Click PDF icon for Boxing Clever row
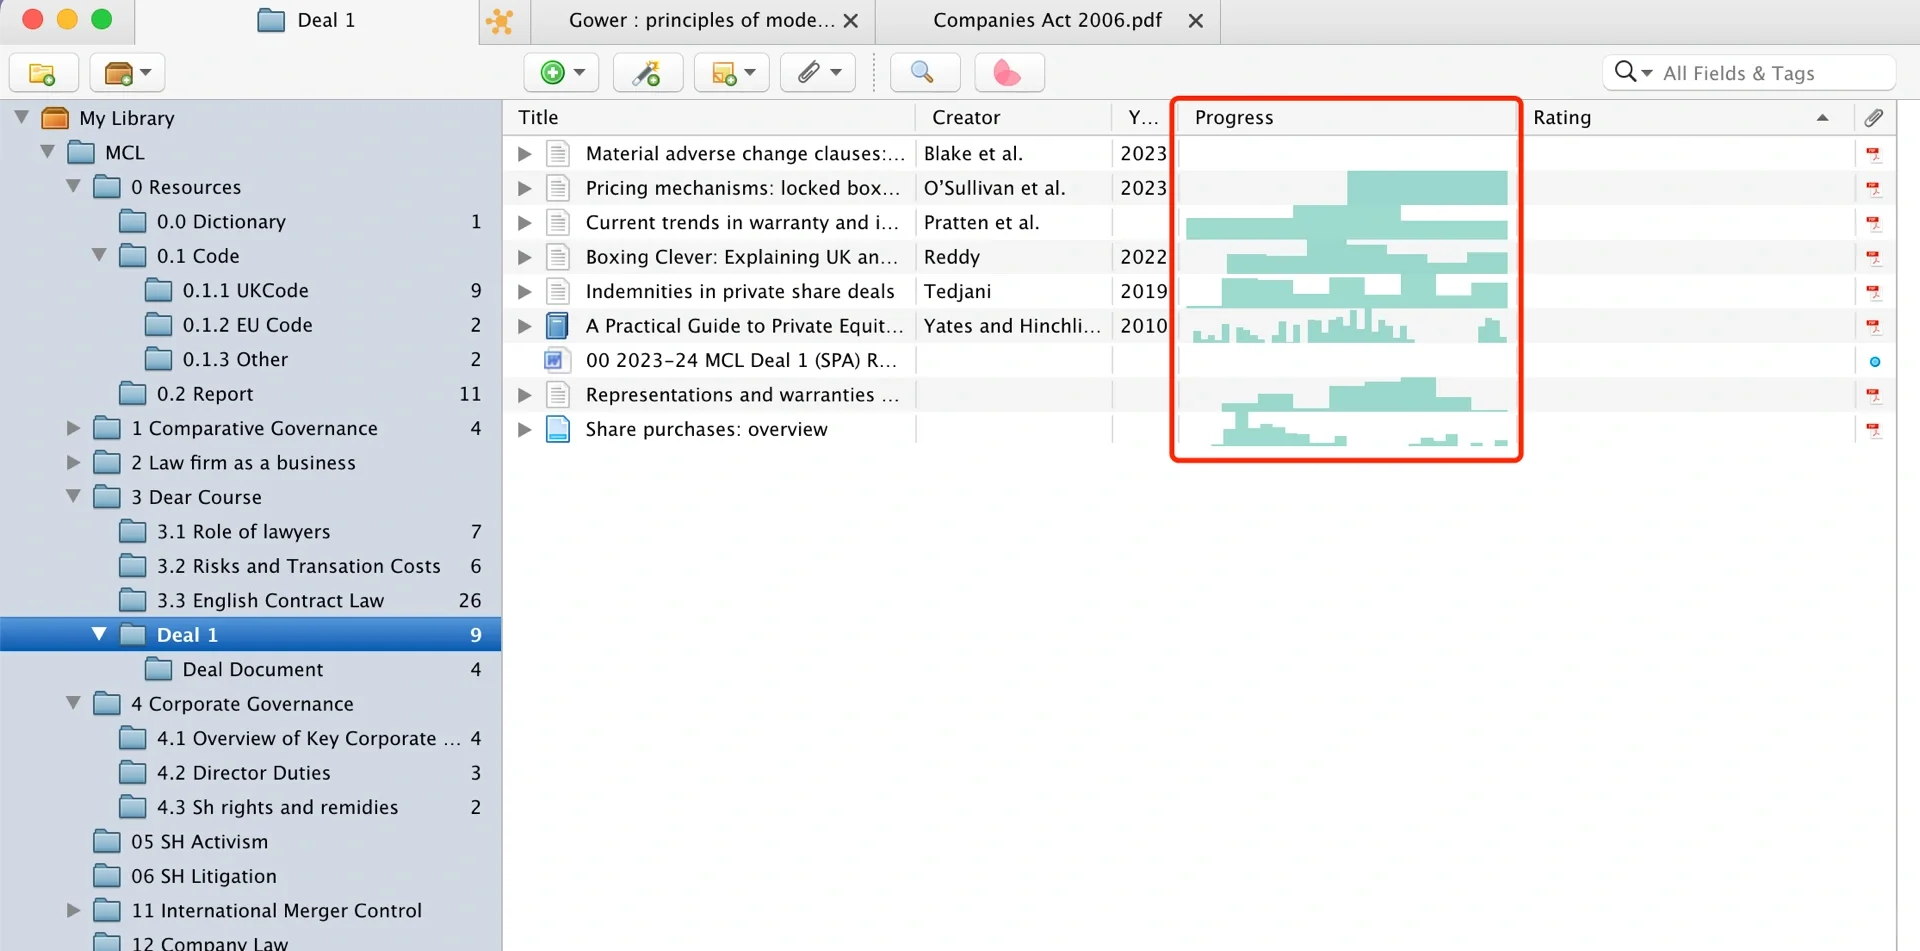The width and height of the screenshot is (1920, 951). [1874, 258]
